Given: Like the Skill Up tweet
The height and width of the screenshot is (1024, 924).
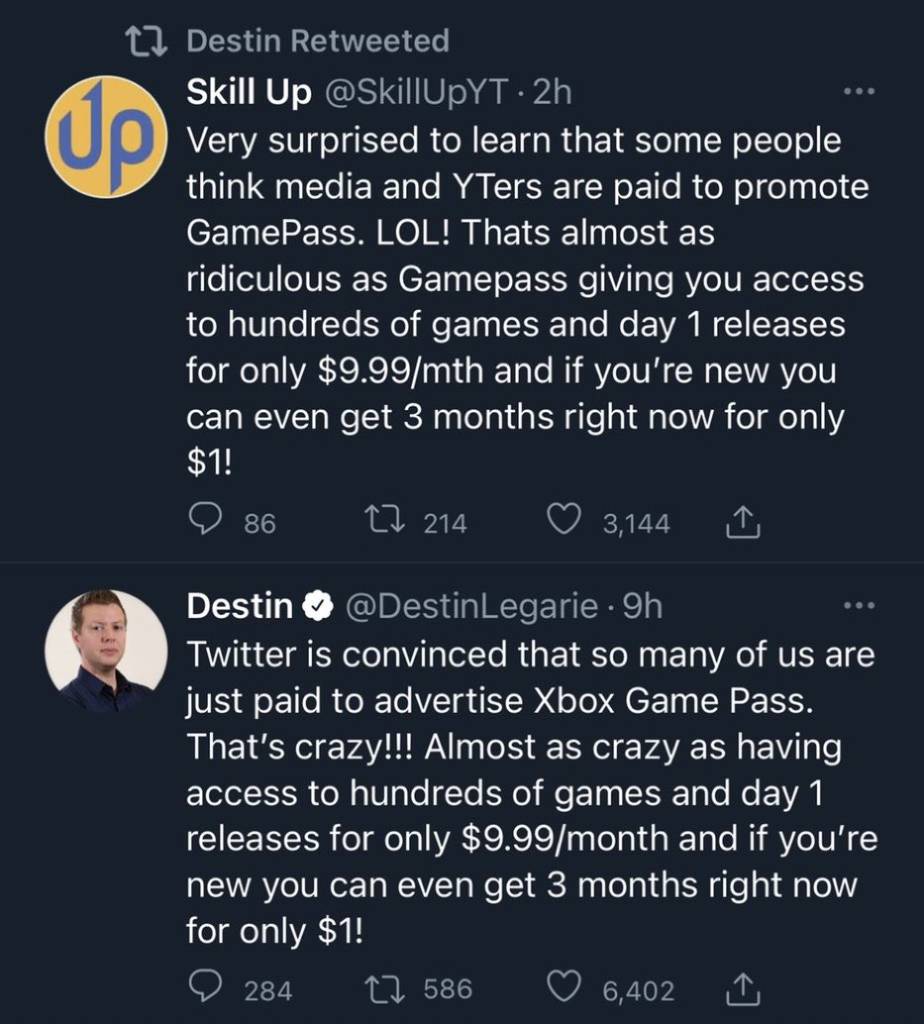Looking at the screenshot, I should [565, 520].
